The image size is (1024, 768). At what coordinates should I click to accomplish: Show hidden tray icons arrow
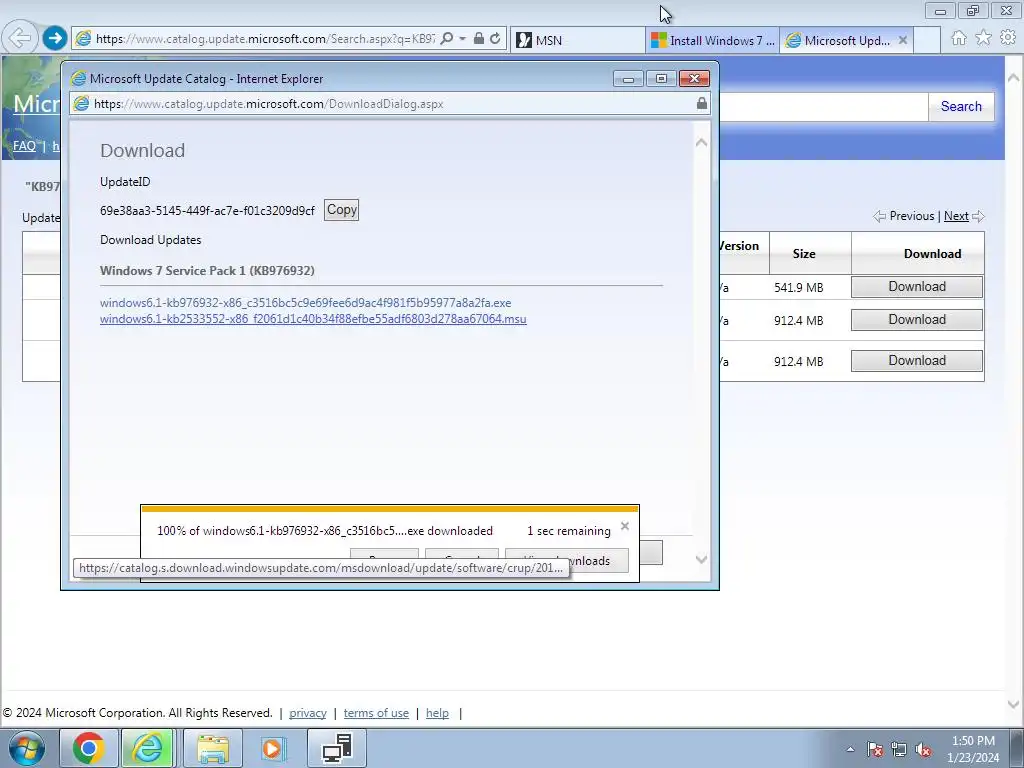[850, 749]
